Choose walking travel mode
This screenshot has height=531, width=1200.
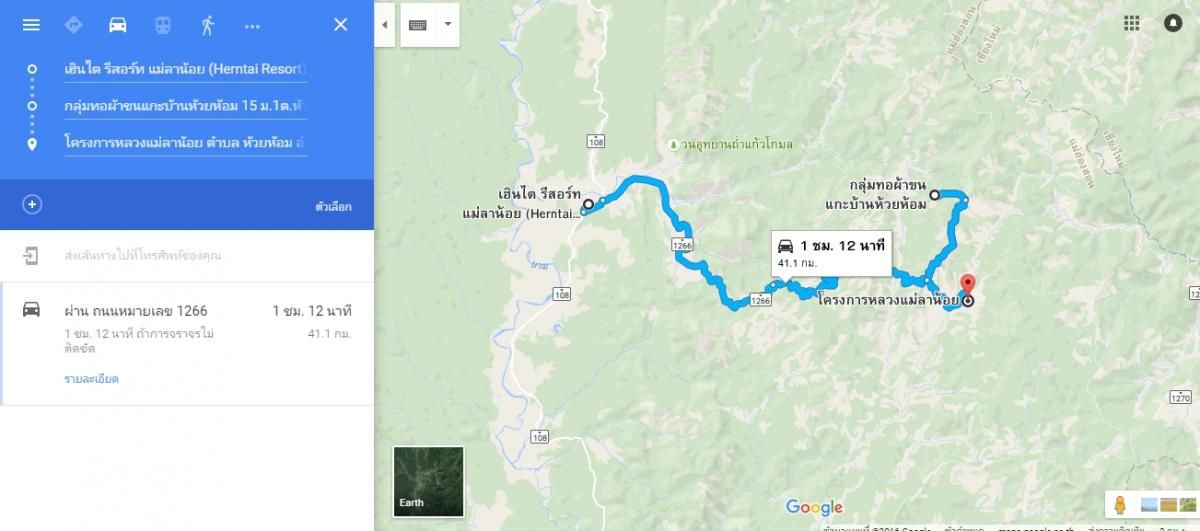tap(207, 25)
